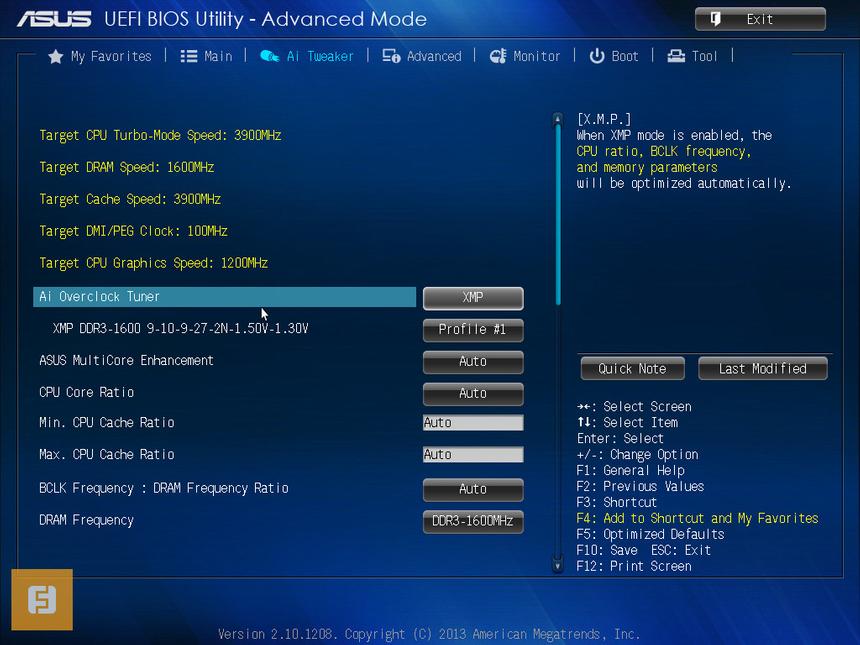Screen dimensions: 860x645
Task: Click the Monitor tab icon
Action: pos(498,57)
